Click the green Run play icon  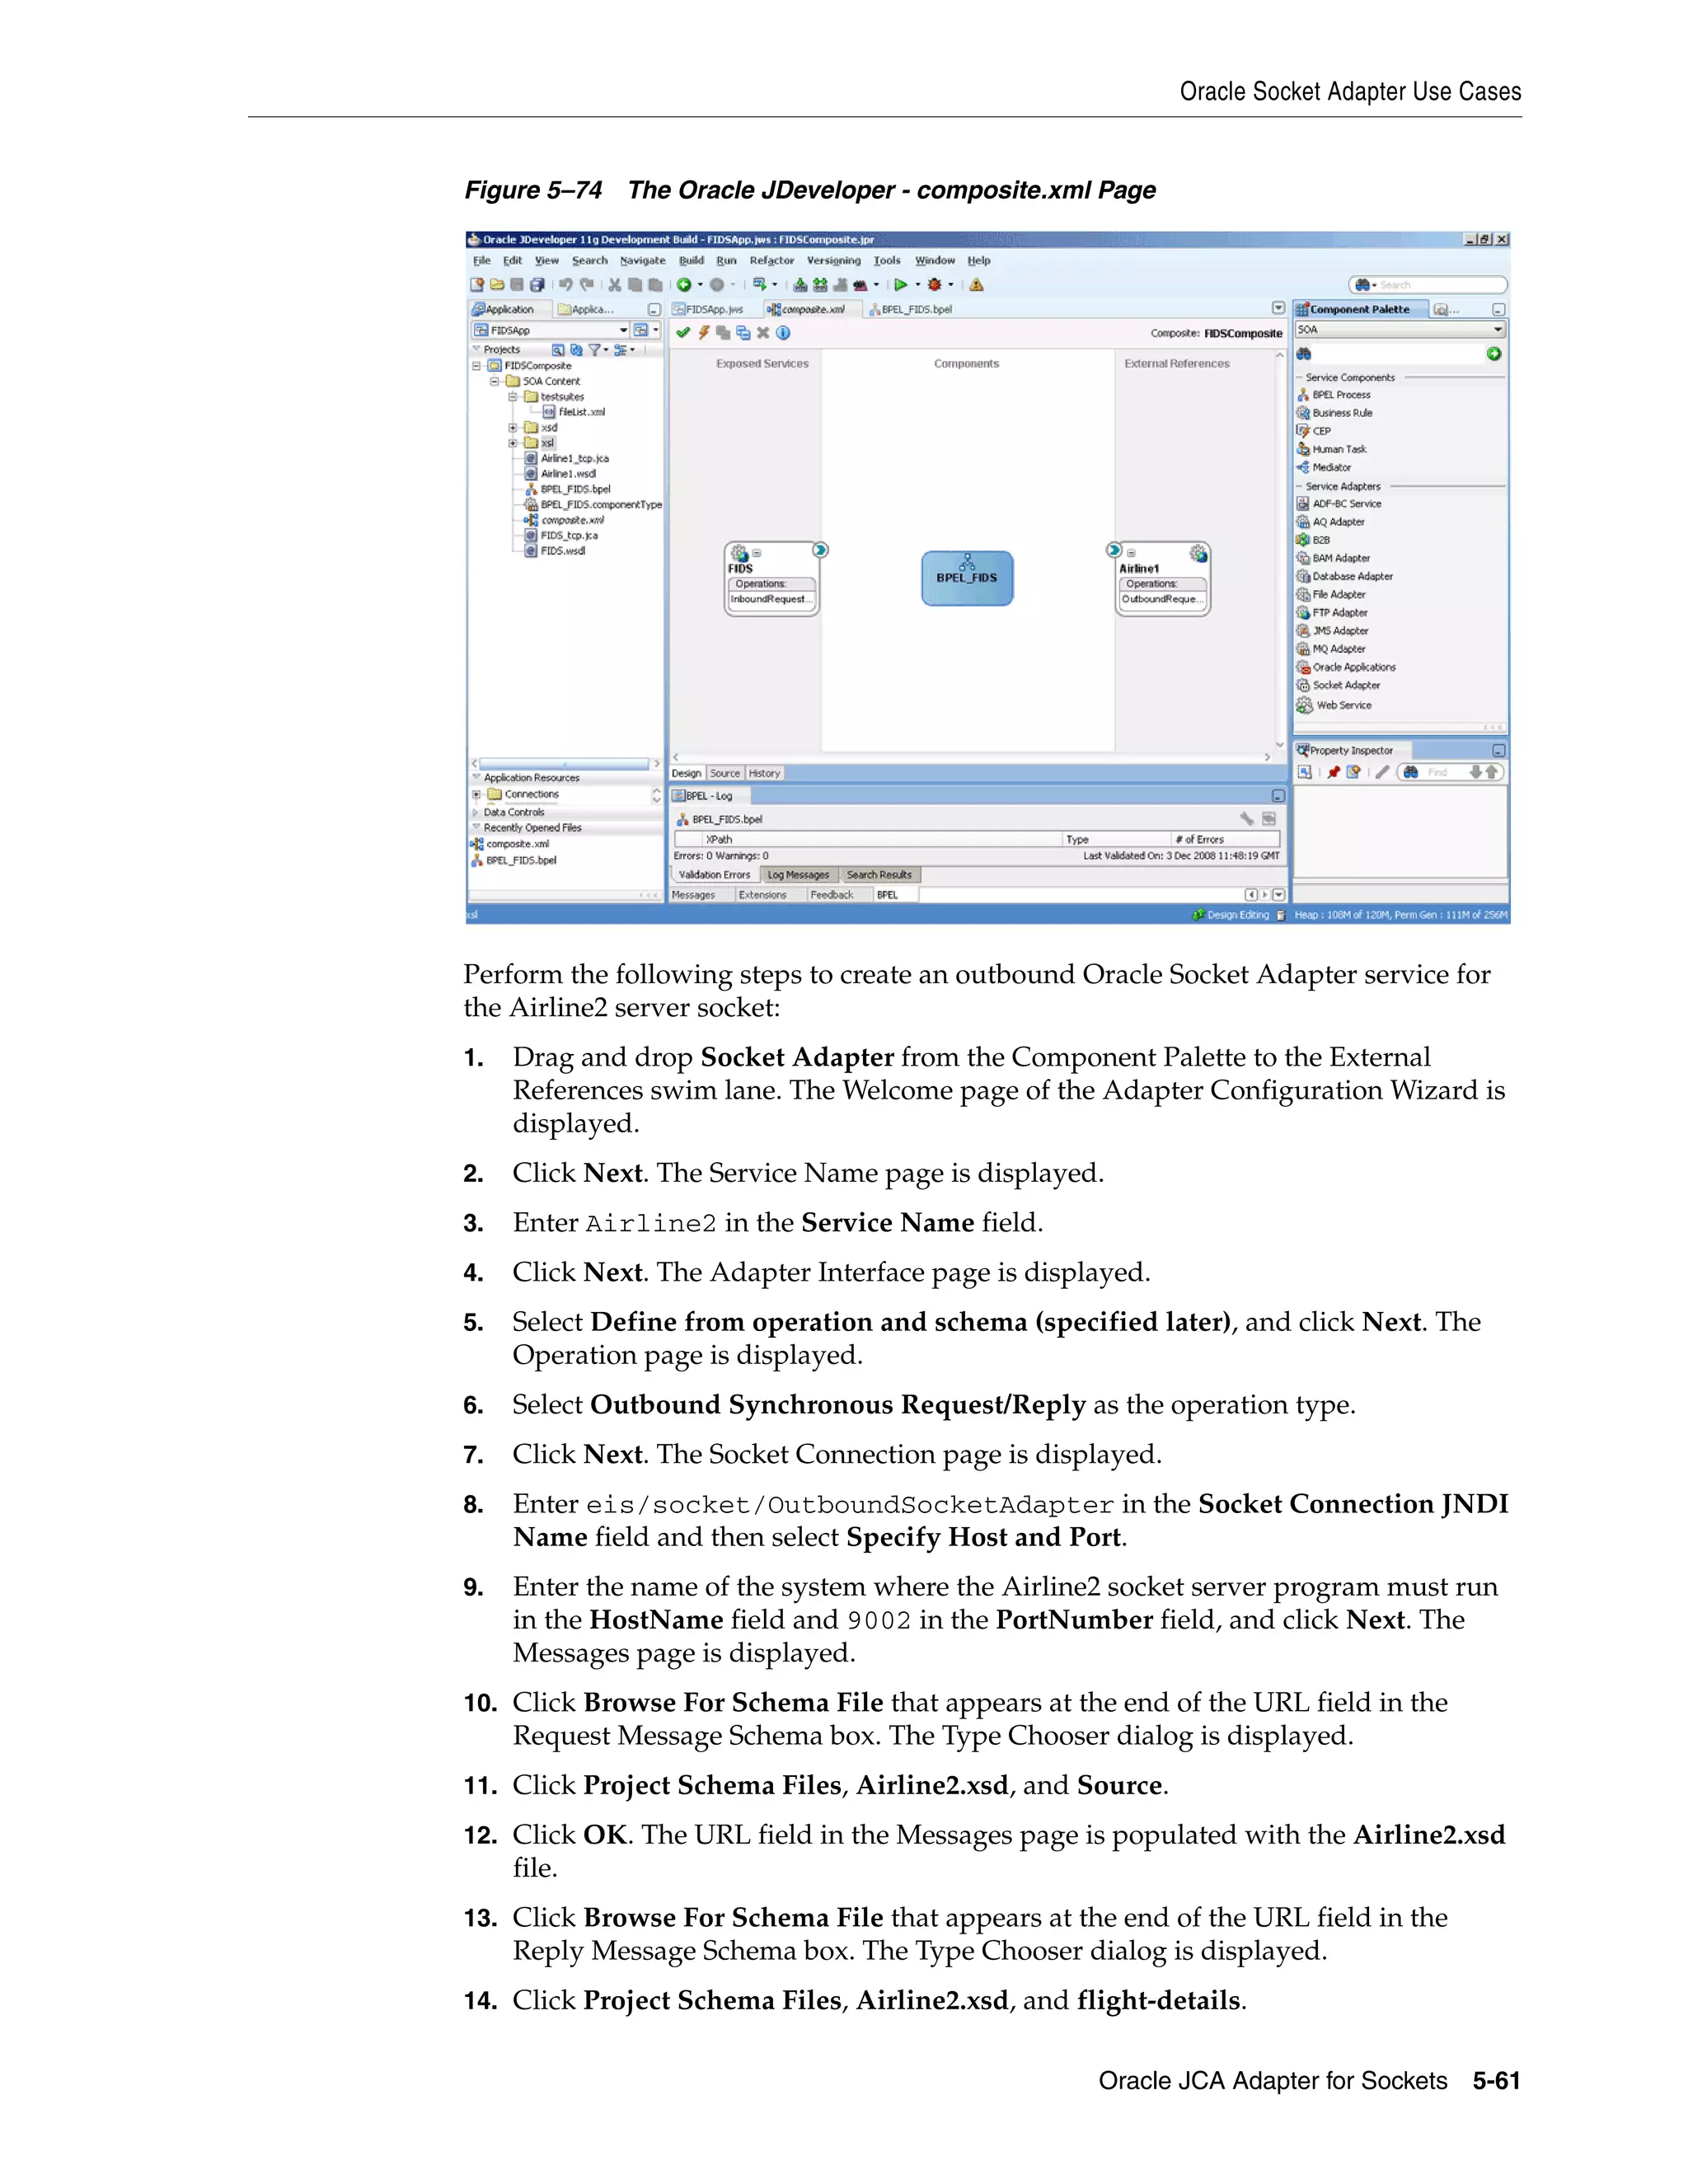click(x=901, y=285)
